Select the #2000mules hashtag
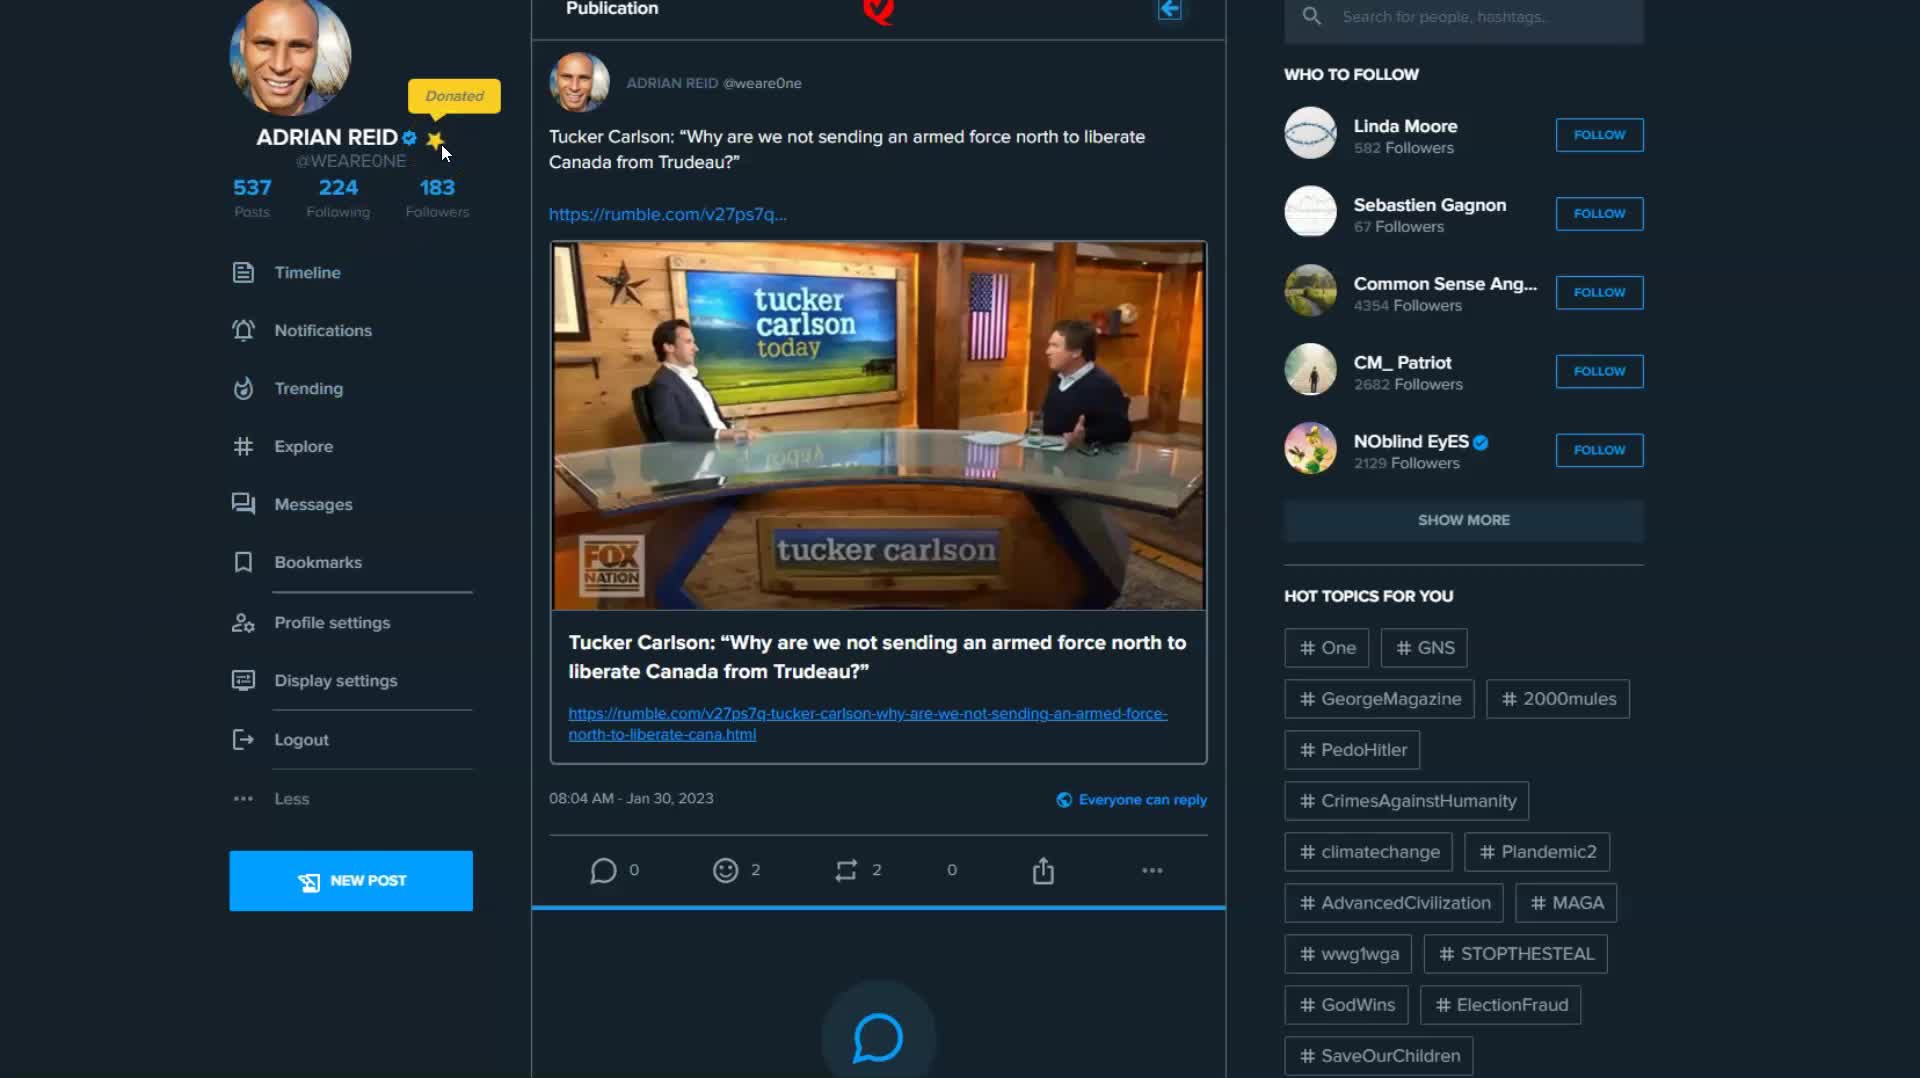 tap(1557, 699)
